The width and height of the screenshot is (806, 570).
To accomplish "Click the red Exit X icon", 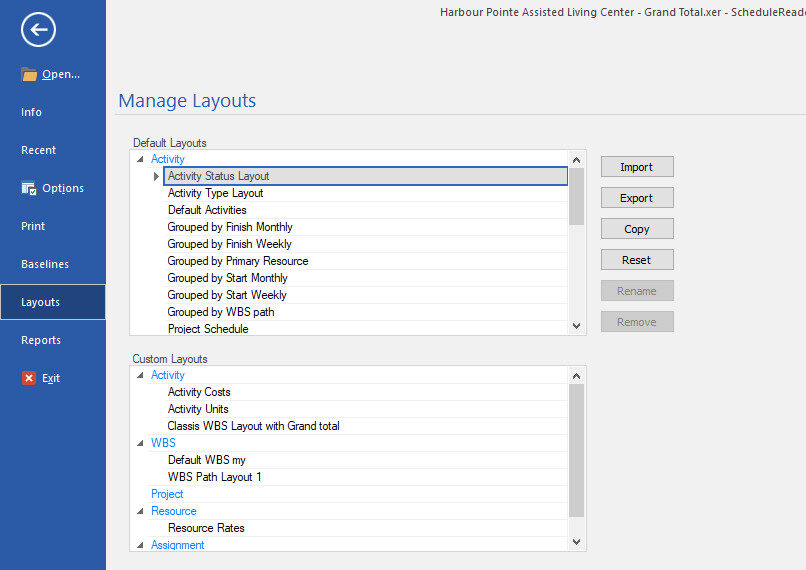I will 29,378.
